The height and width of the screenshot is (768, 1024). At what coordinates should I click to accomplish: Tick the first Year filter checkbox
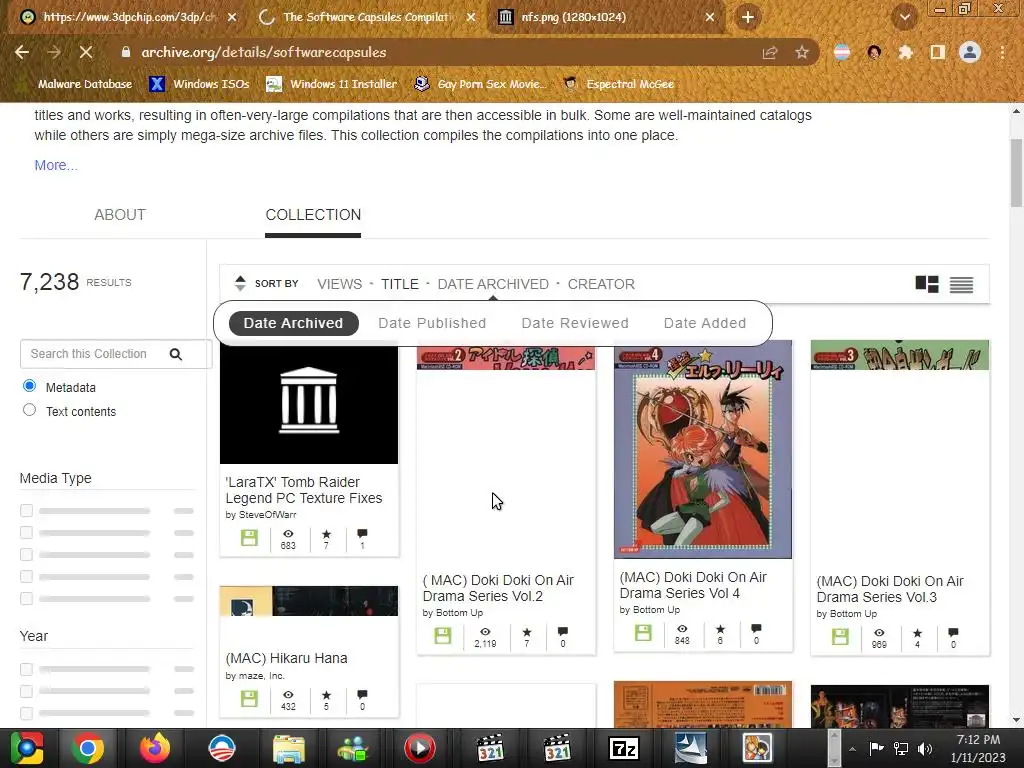pos(26,669)
